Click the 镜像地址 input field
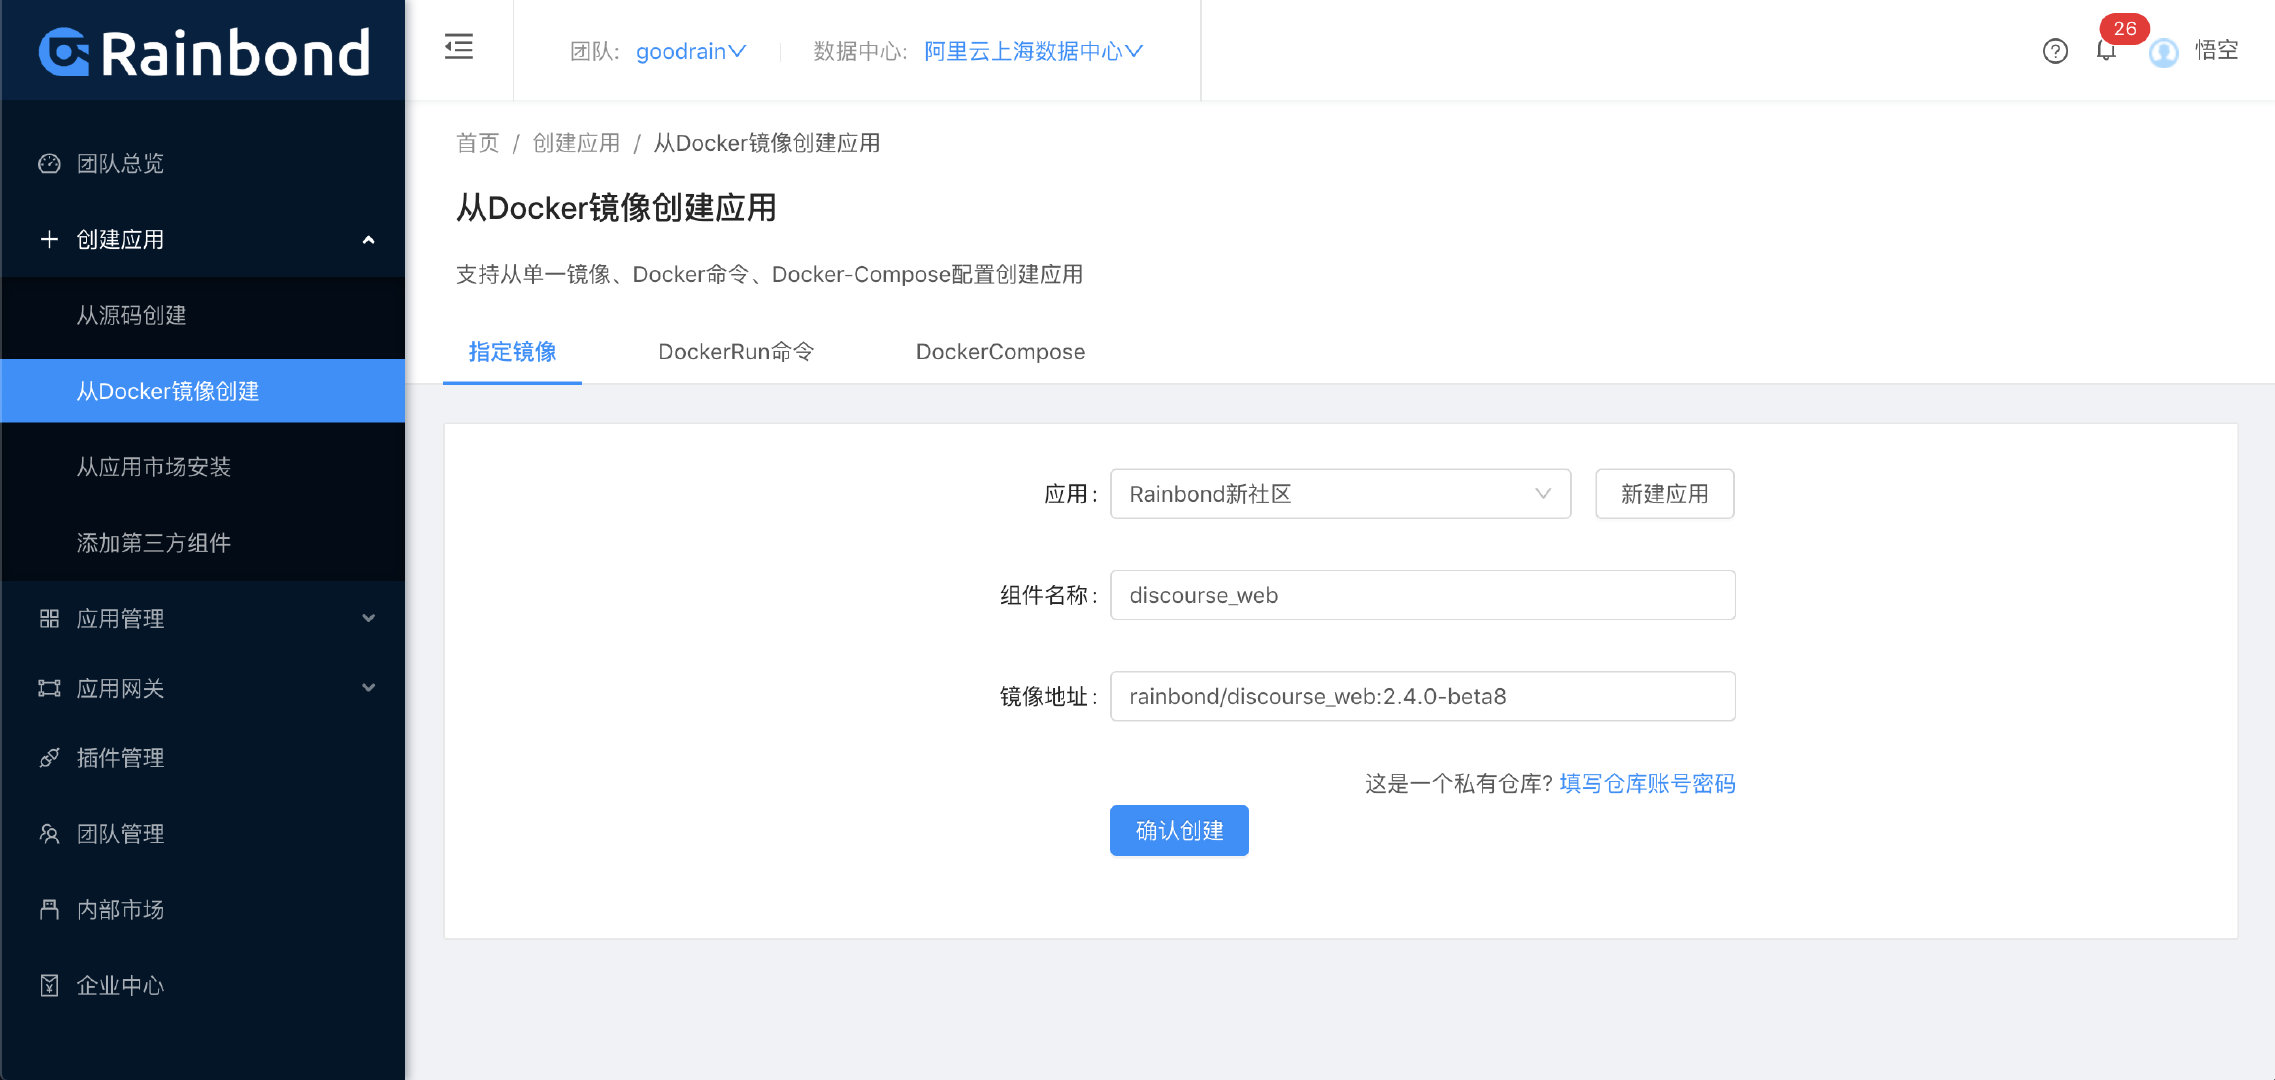The height and width of the screenshot is (1080, 2275). click(x=1421, y=696)
